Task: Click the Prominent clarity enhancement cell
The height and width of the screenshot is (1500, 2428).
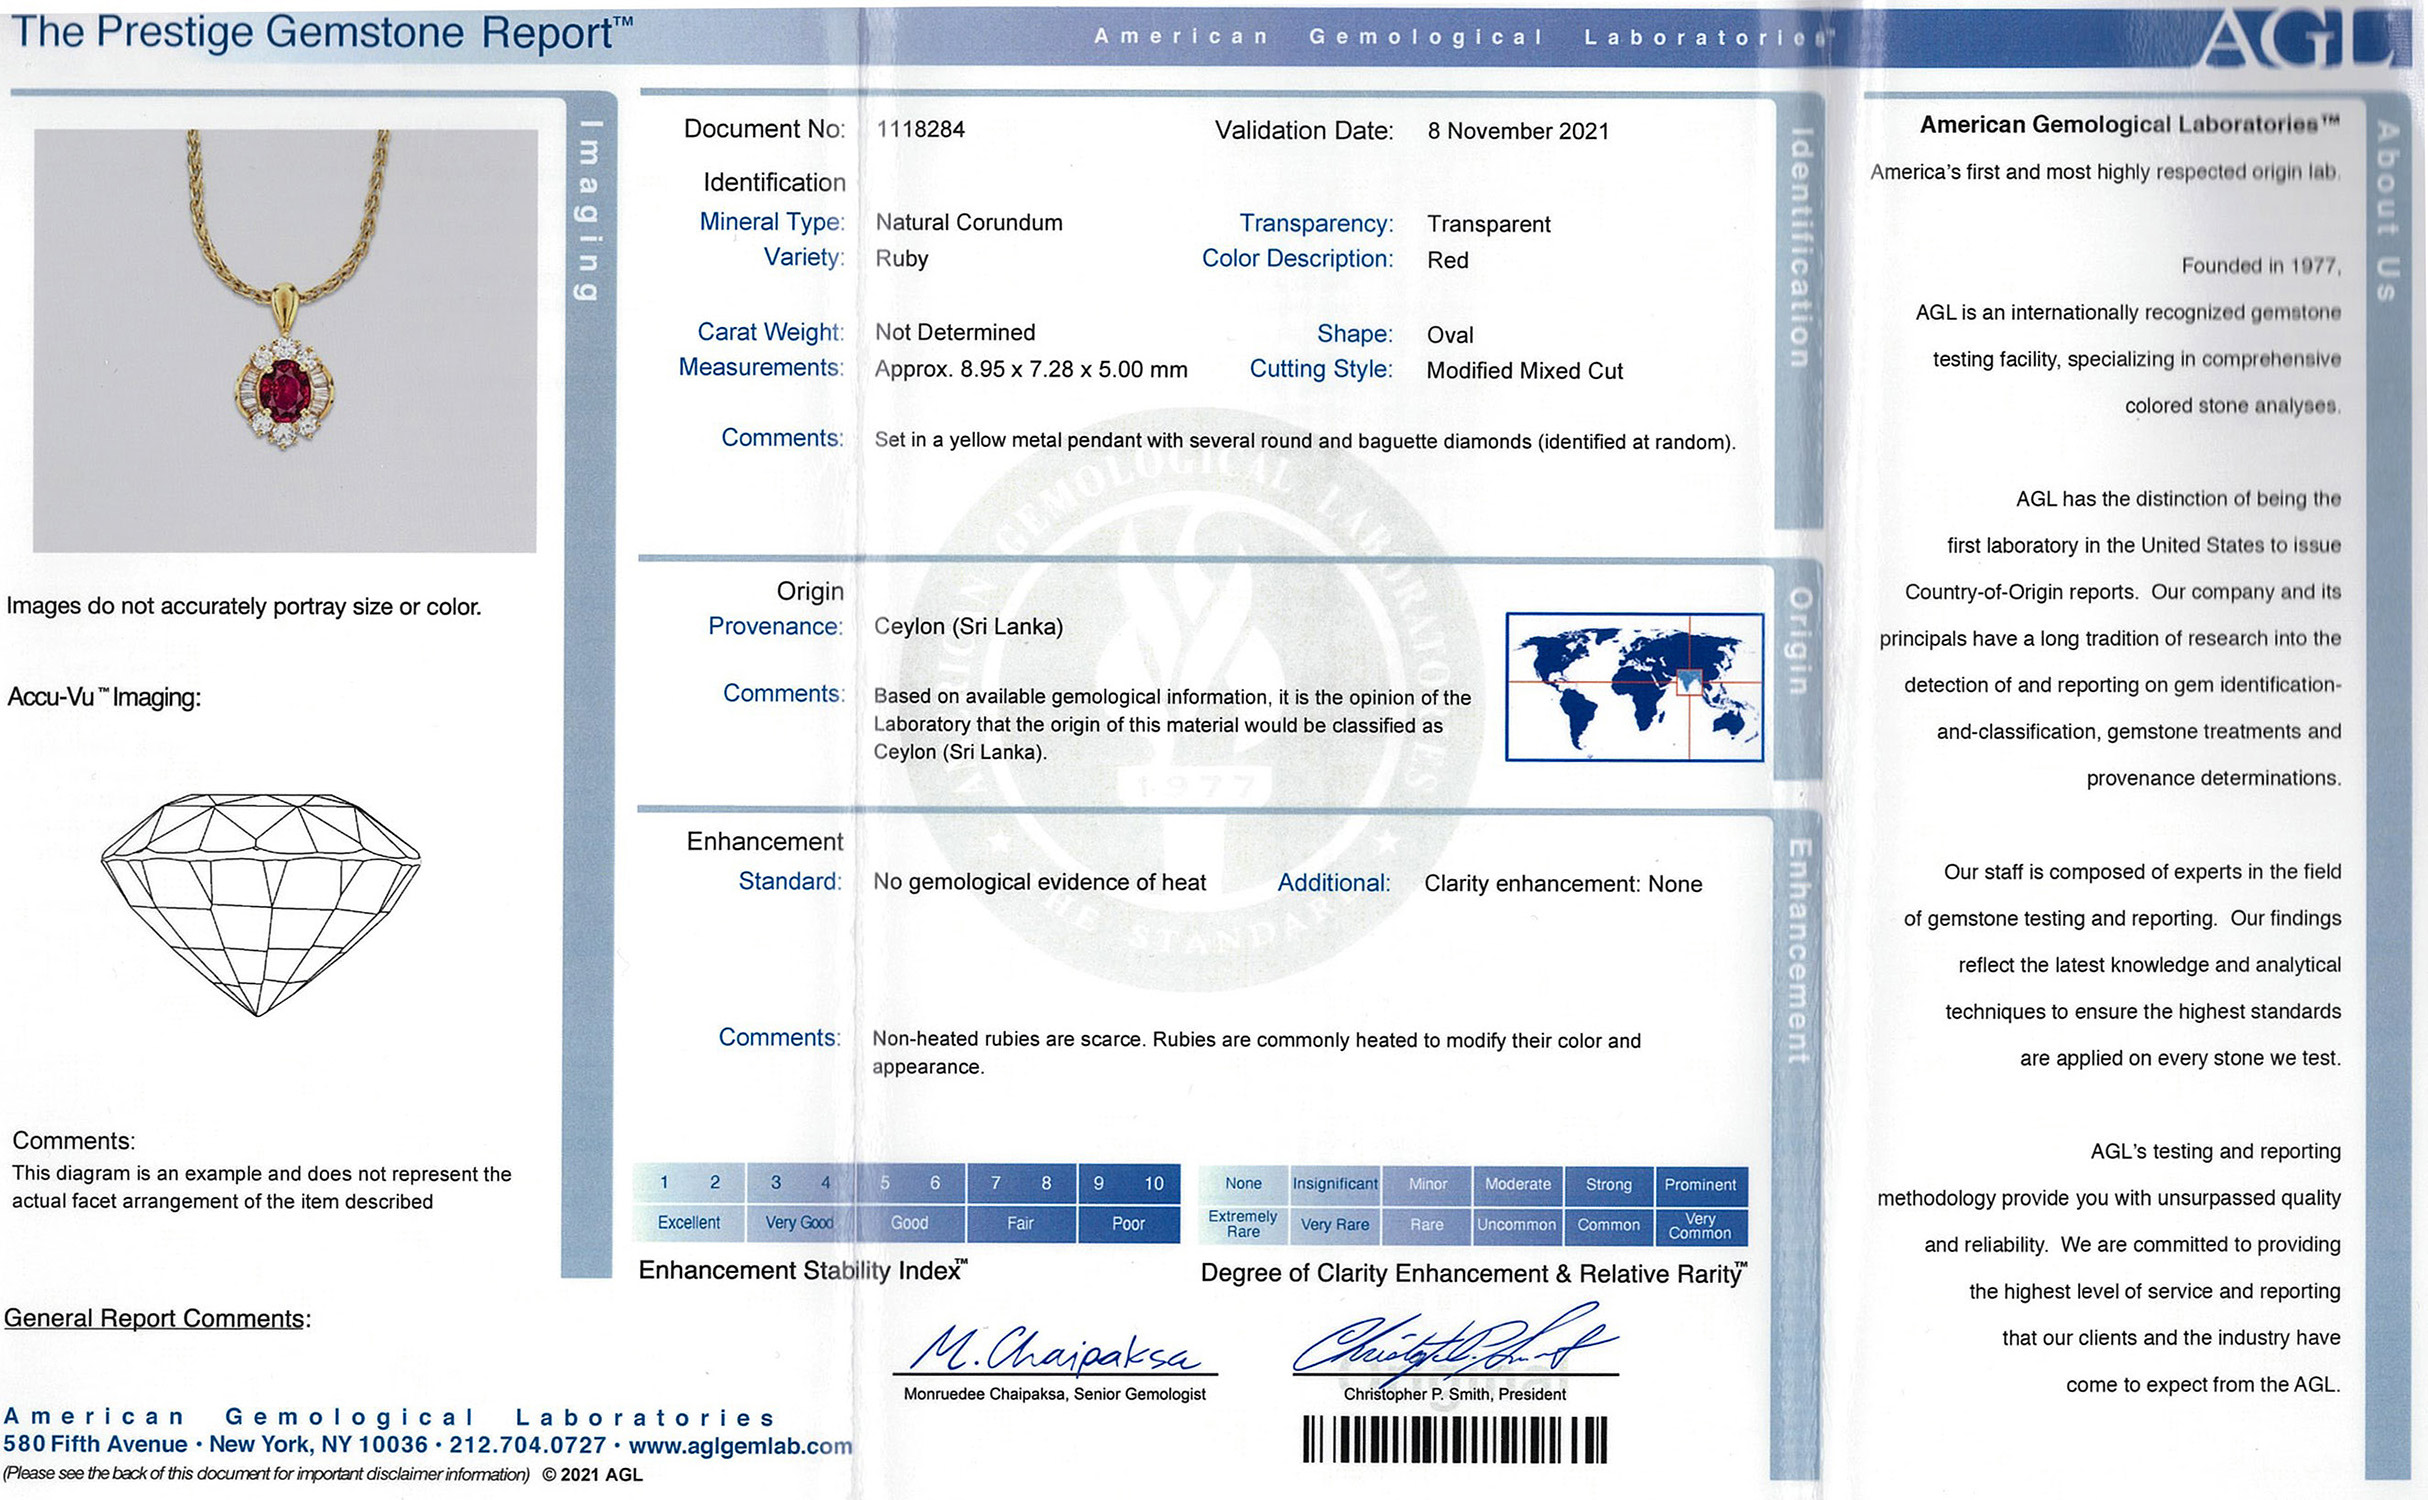Action: 1700,1184
